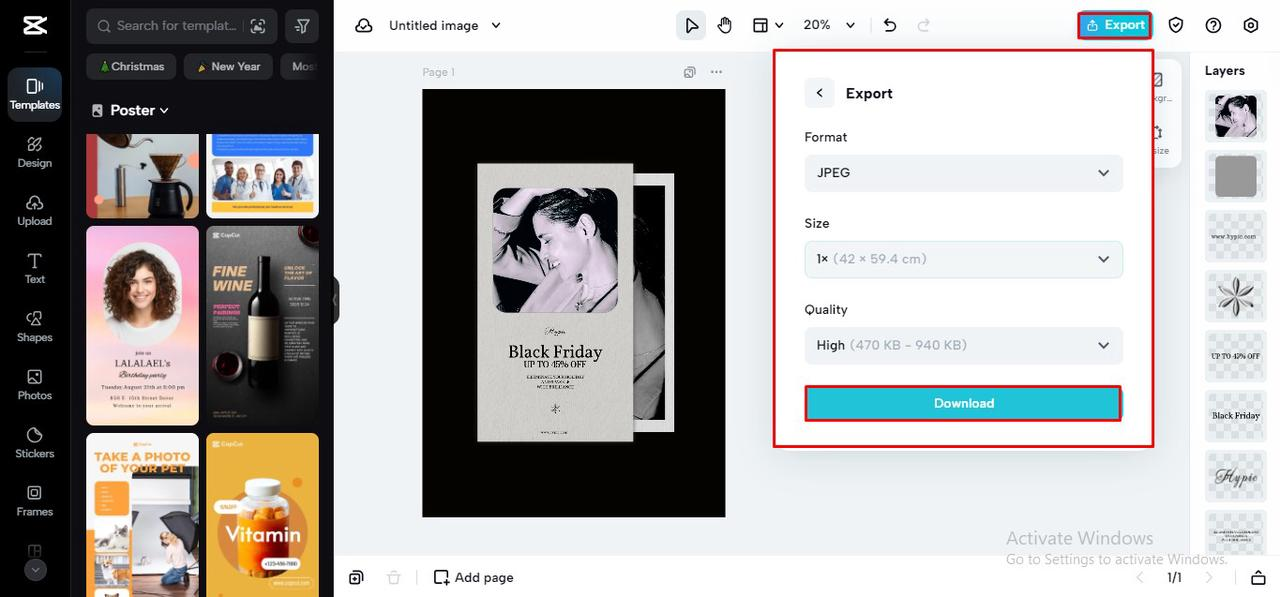Screen dimensions: 1280x597
Task: Undo the last action
Action: 890,26
